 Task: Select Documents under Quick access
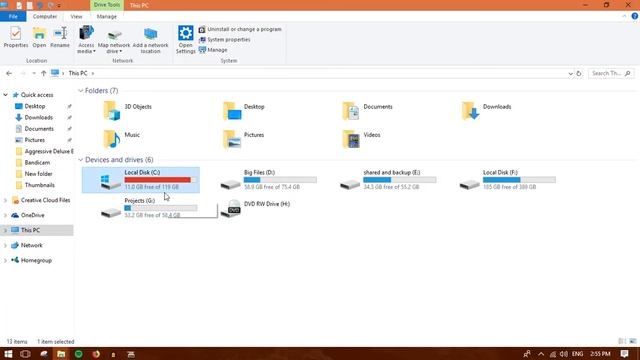coord(39,129)
